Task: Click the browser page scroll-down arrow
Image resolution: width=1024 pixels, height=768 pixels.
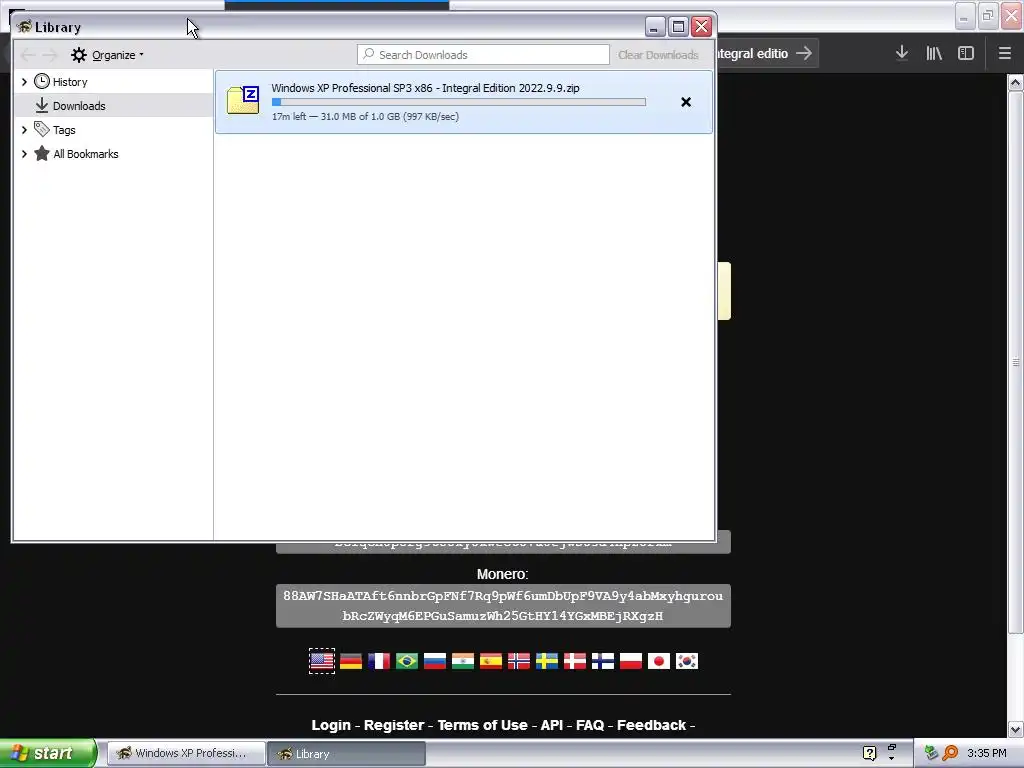Action: (1015, 729)
